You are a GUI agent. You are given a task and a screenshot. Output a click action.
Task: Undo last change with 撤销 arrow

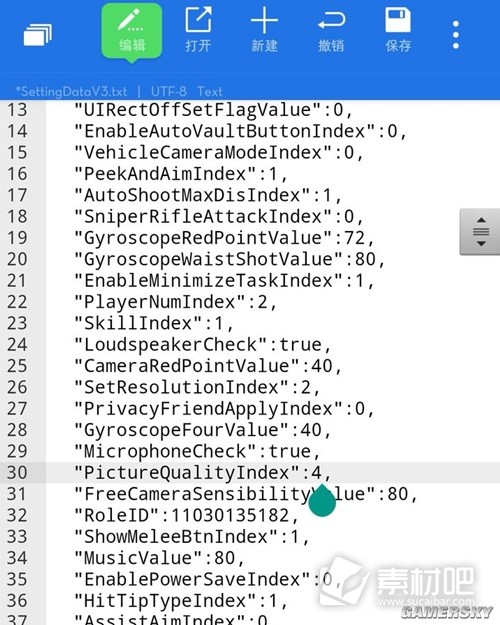point(331,30)
